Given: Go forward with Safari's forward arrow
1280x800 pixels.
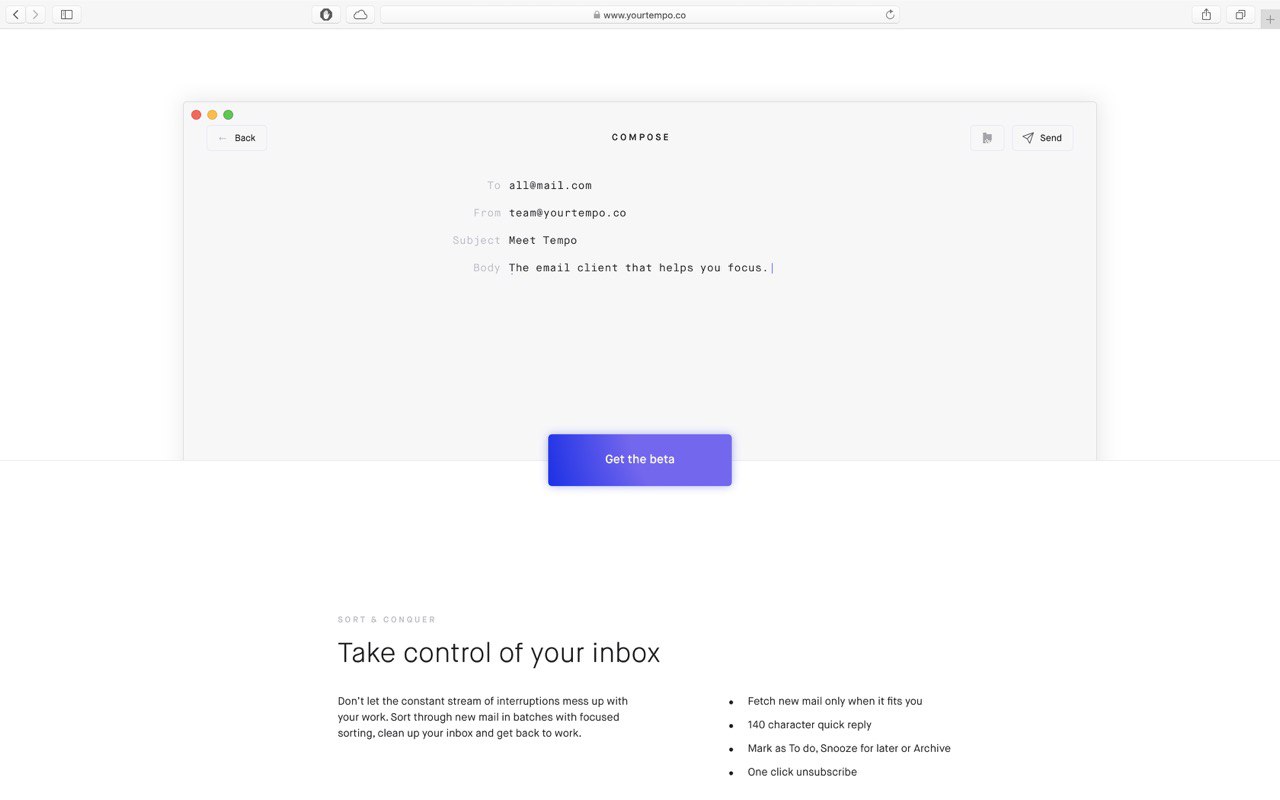Looking at the screenshot, I should [36, 15].
